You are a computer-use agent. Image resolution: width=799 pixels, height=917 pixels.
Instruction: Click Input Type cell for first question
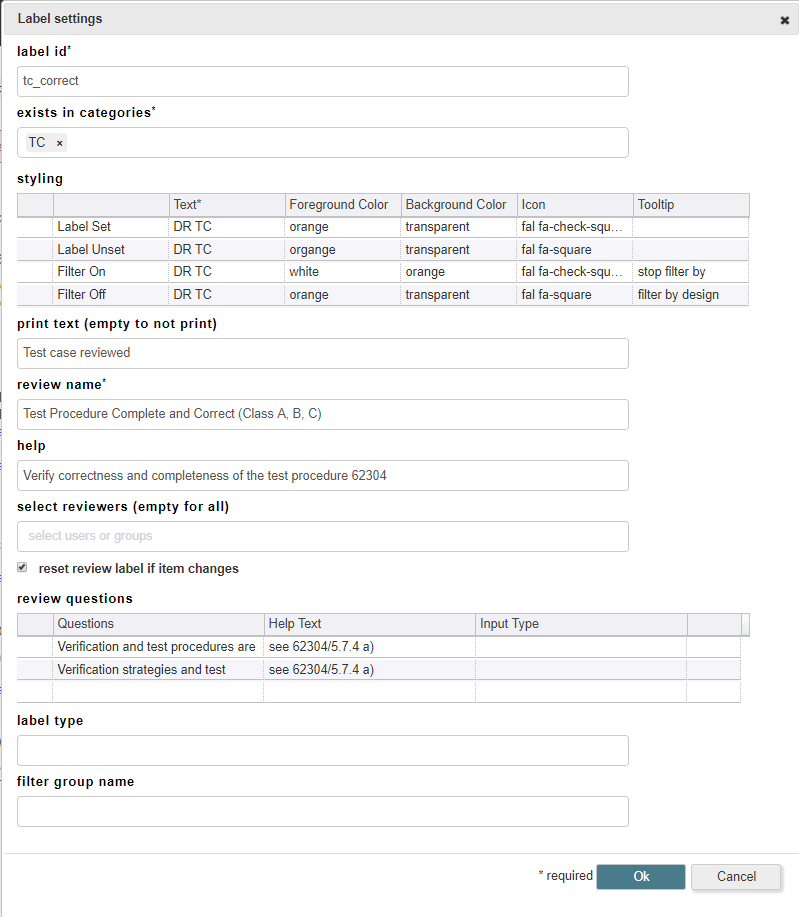click(581, 647)
